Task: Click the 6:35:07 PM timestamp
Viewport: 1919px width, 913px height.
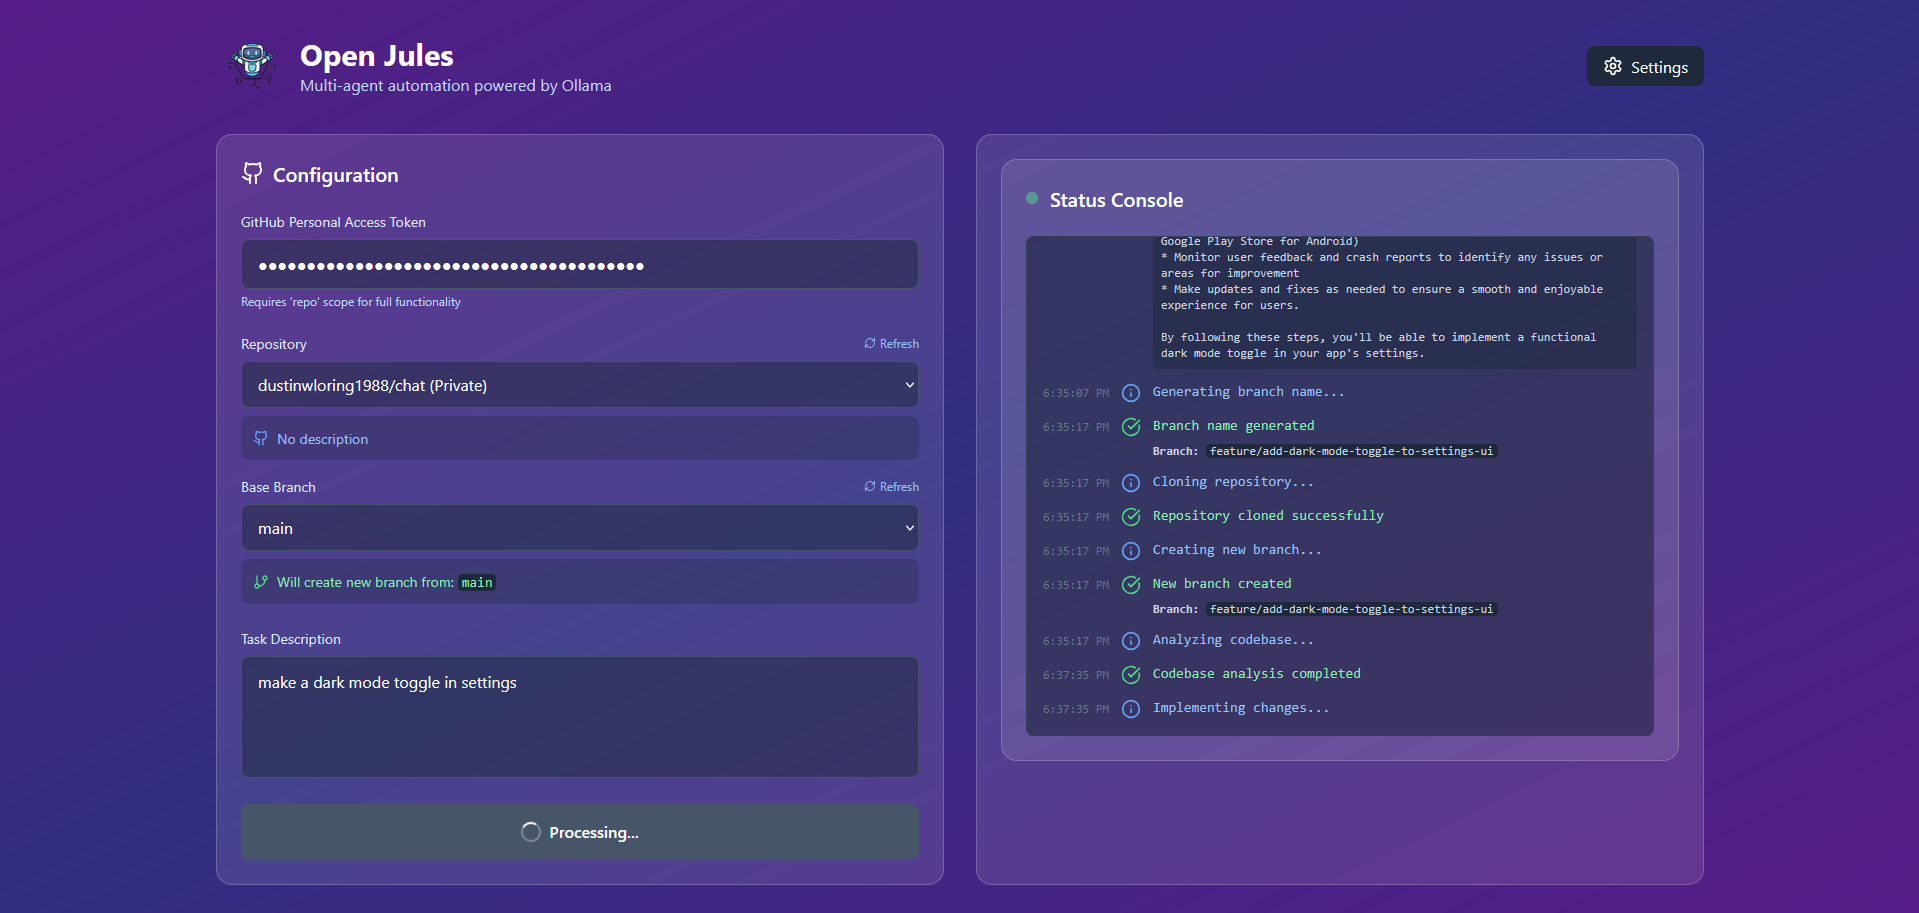Action: [1076, 393]
